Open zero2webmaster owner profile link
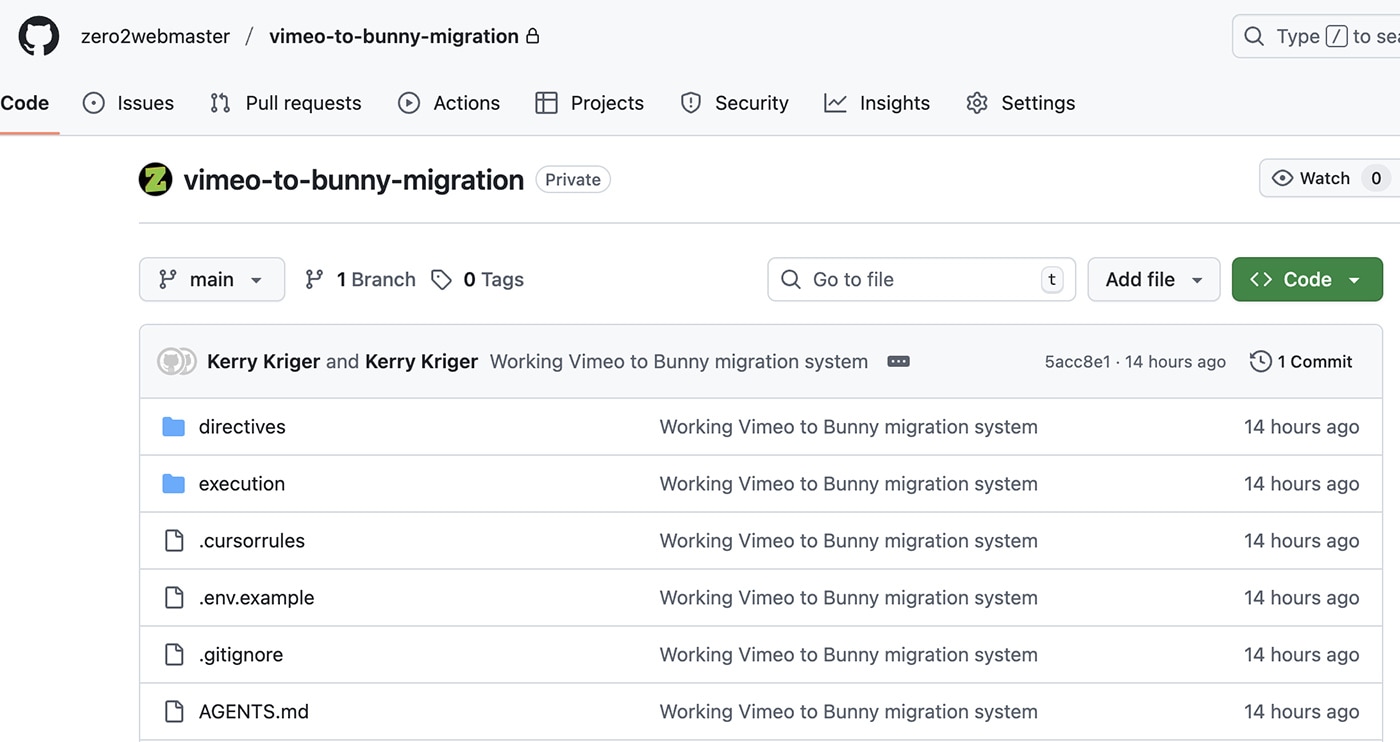Screen dimensions: 1400x742 [155, 36]
